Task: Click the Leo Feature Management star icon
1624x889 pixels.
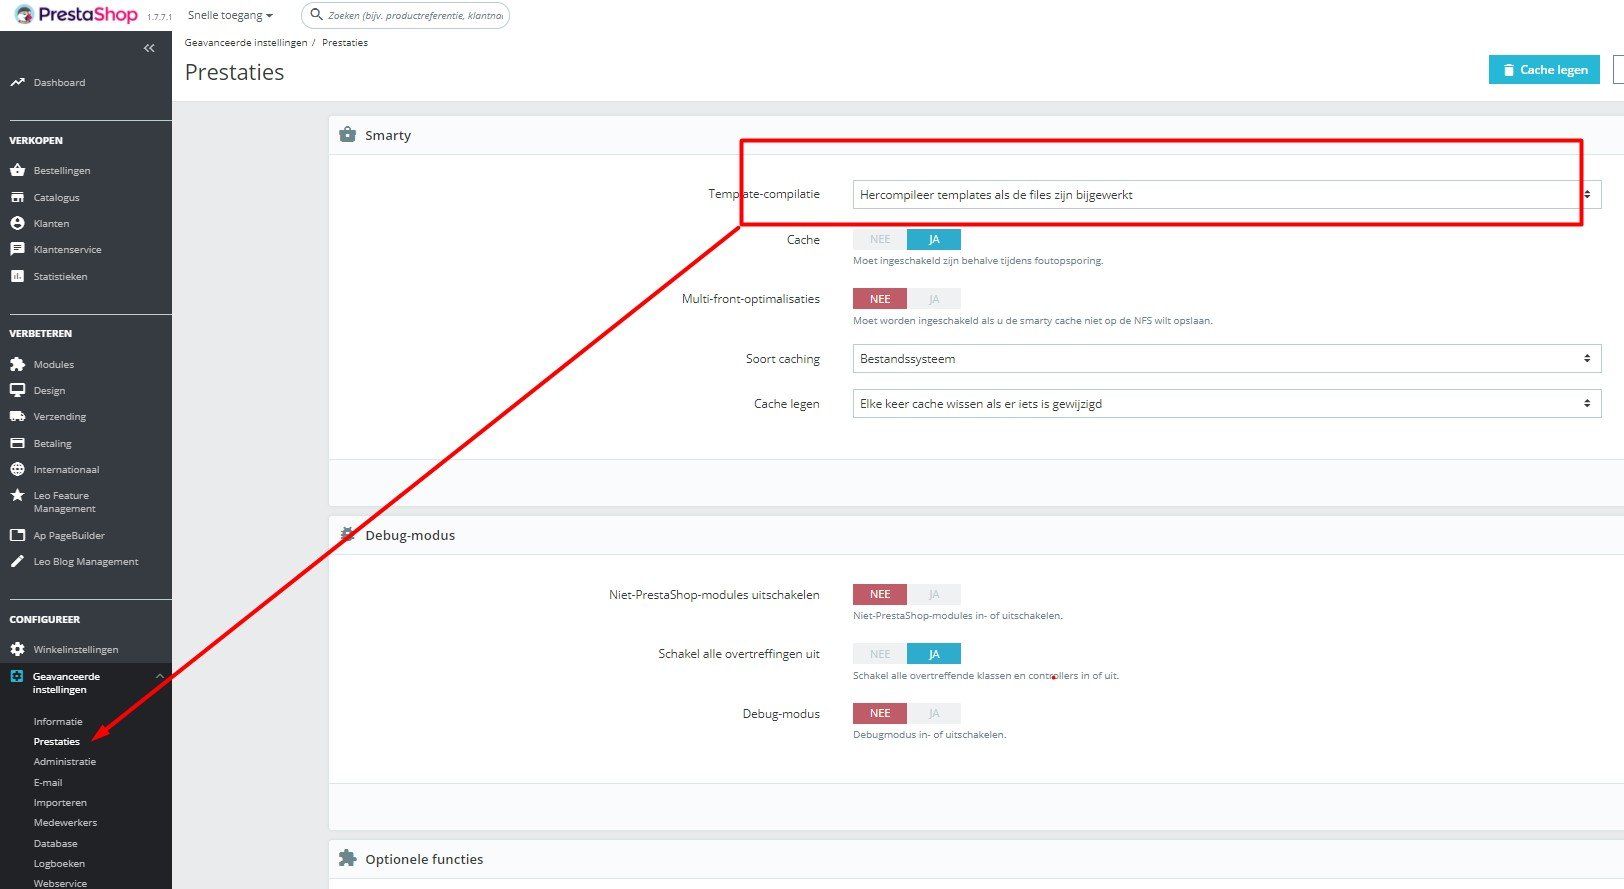Action: (17, 495)
